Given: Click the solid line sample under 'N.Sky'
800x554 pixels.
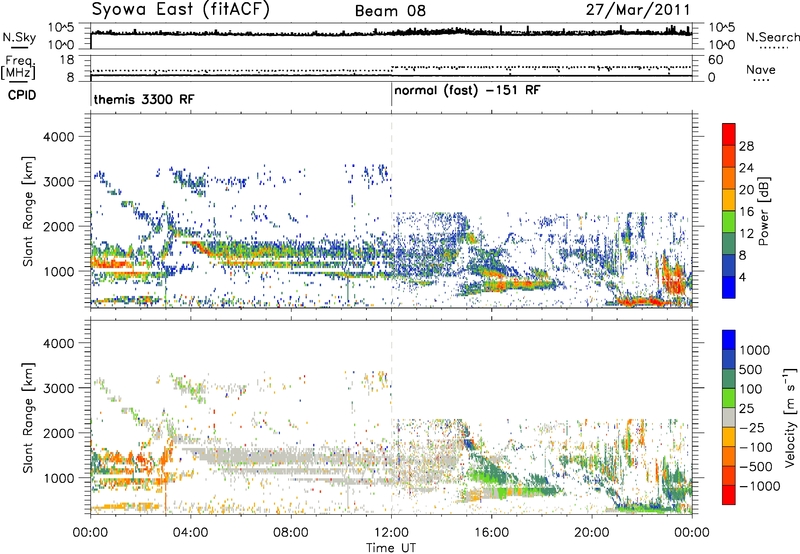Looking at the screenshot, I should (x=19, y=47).
